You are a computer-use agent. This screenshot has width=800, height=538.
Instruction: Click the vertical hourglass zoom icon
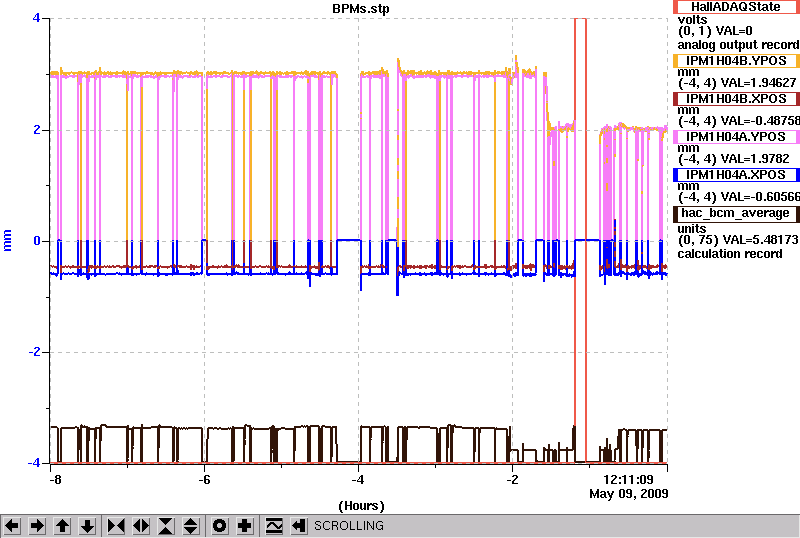[166, 526]
